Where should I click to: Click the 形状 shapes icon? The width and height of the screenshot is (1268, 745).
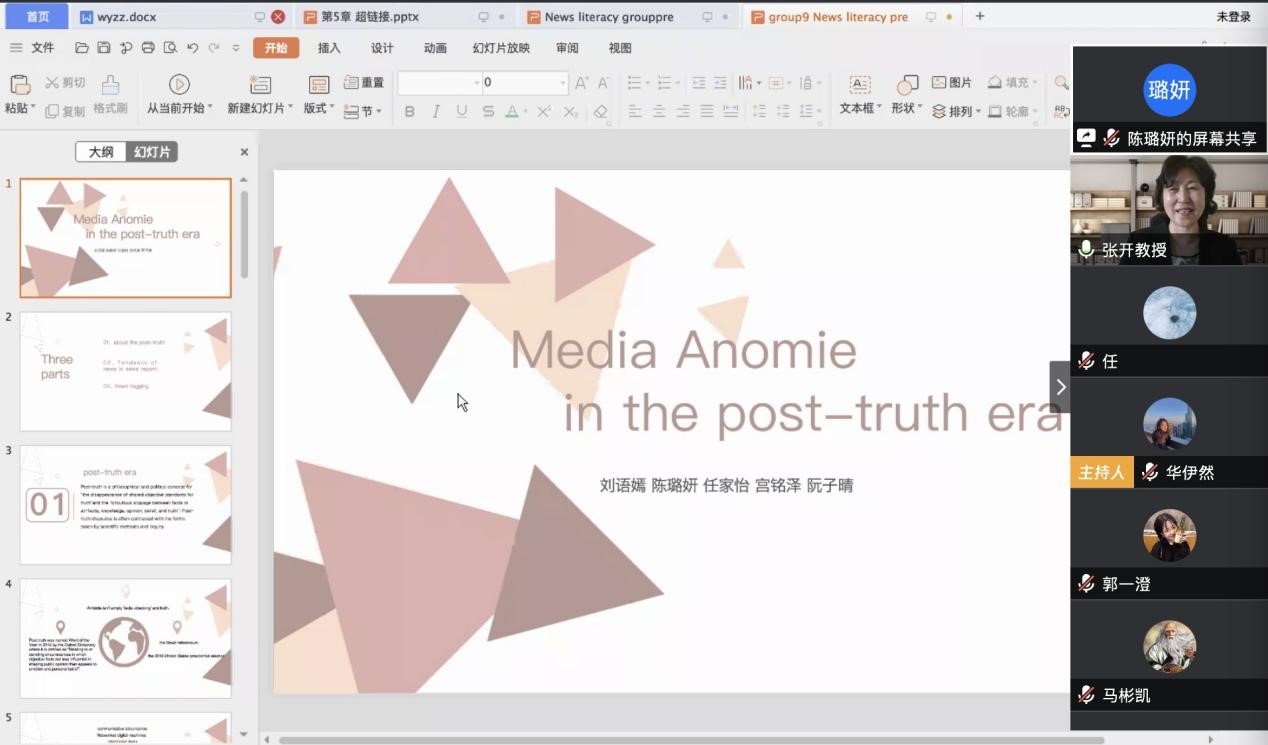pyautogui.click(x=907, y=85)
